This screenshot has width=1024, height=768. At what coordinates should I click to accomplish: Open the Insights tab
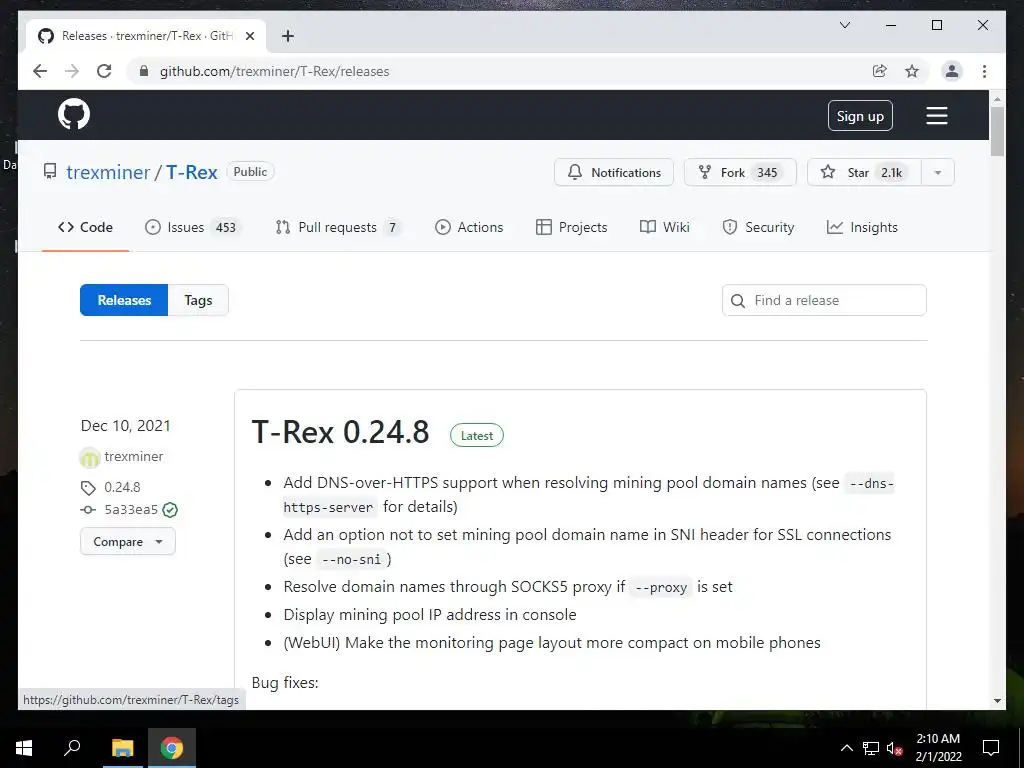click(x=862, y=227)
